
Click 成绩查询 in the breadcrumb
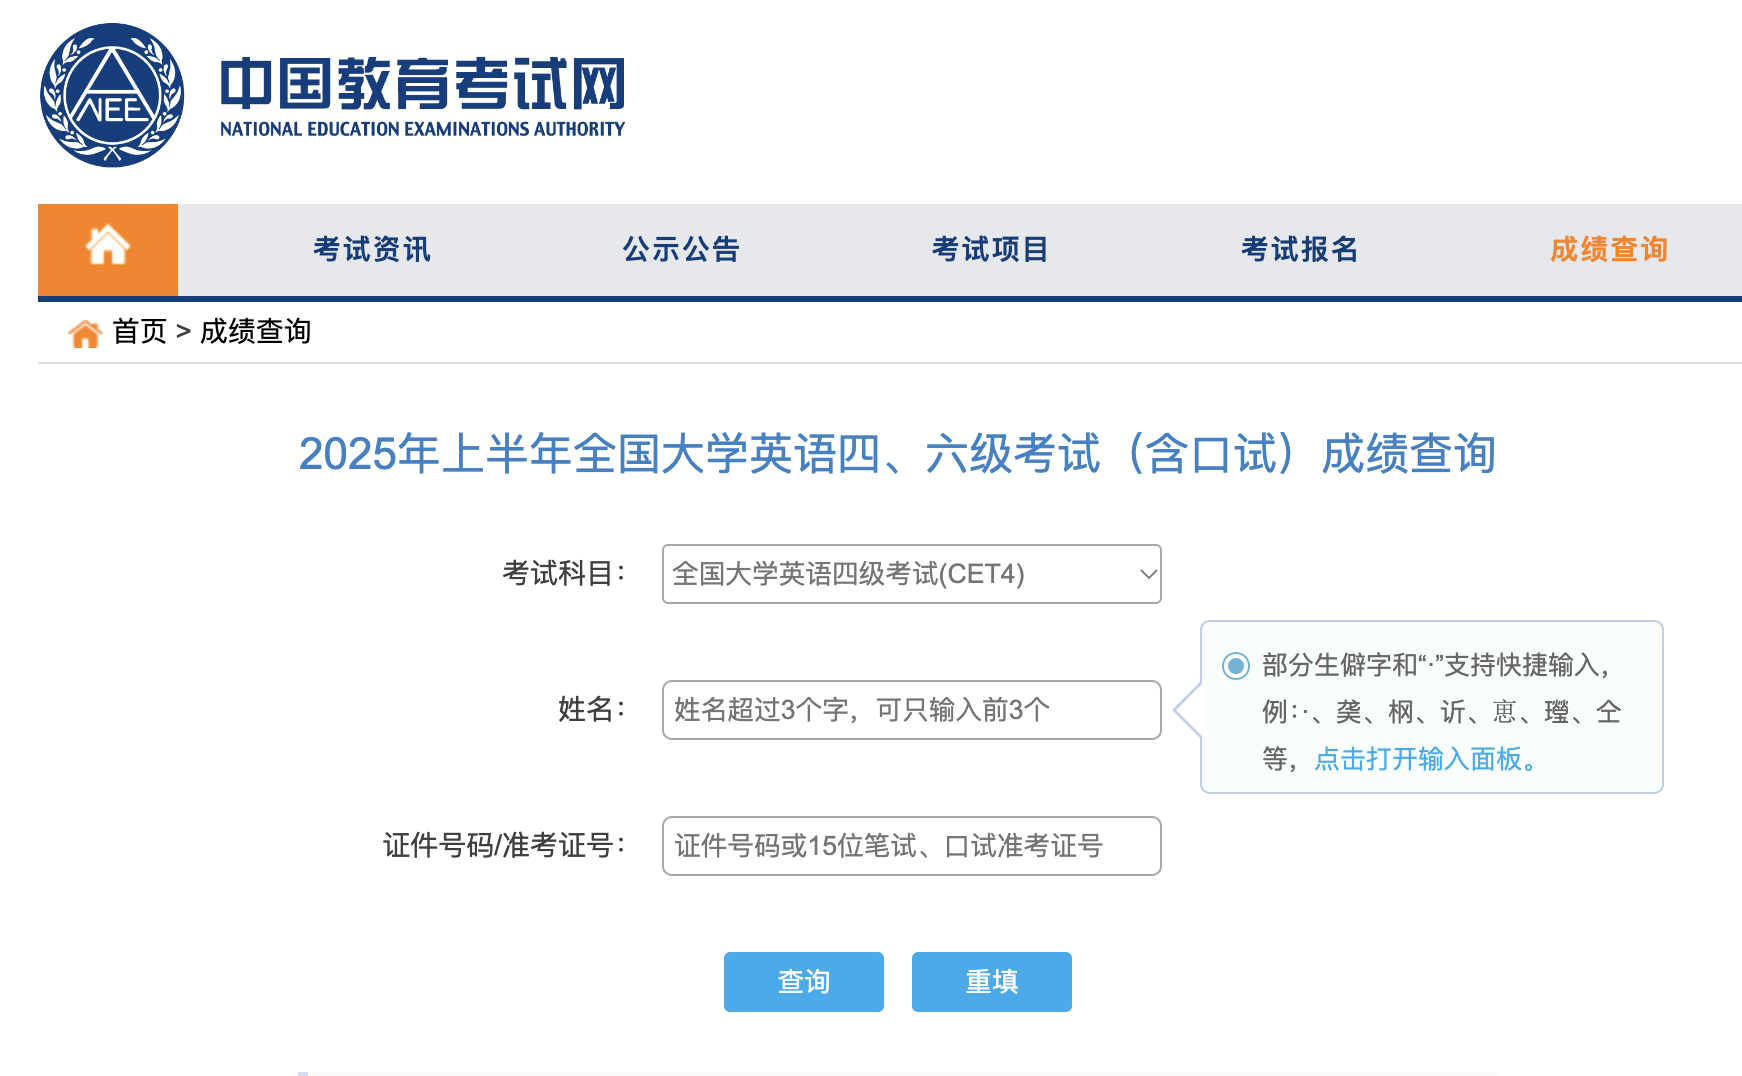[255, 331]
